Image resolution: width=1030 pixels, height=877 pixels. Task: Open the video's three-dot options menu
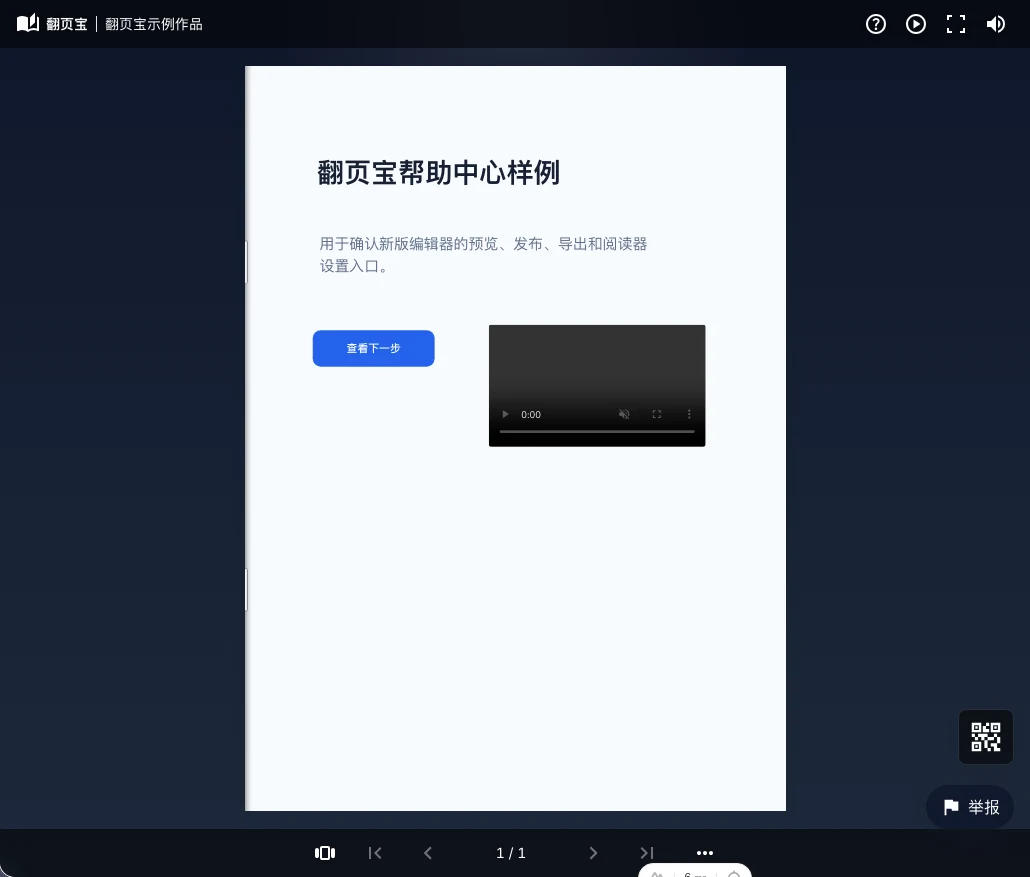[x=689, y=414]
